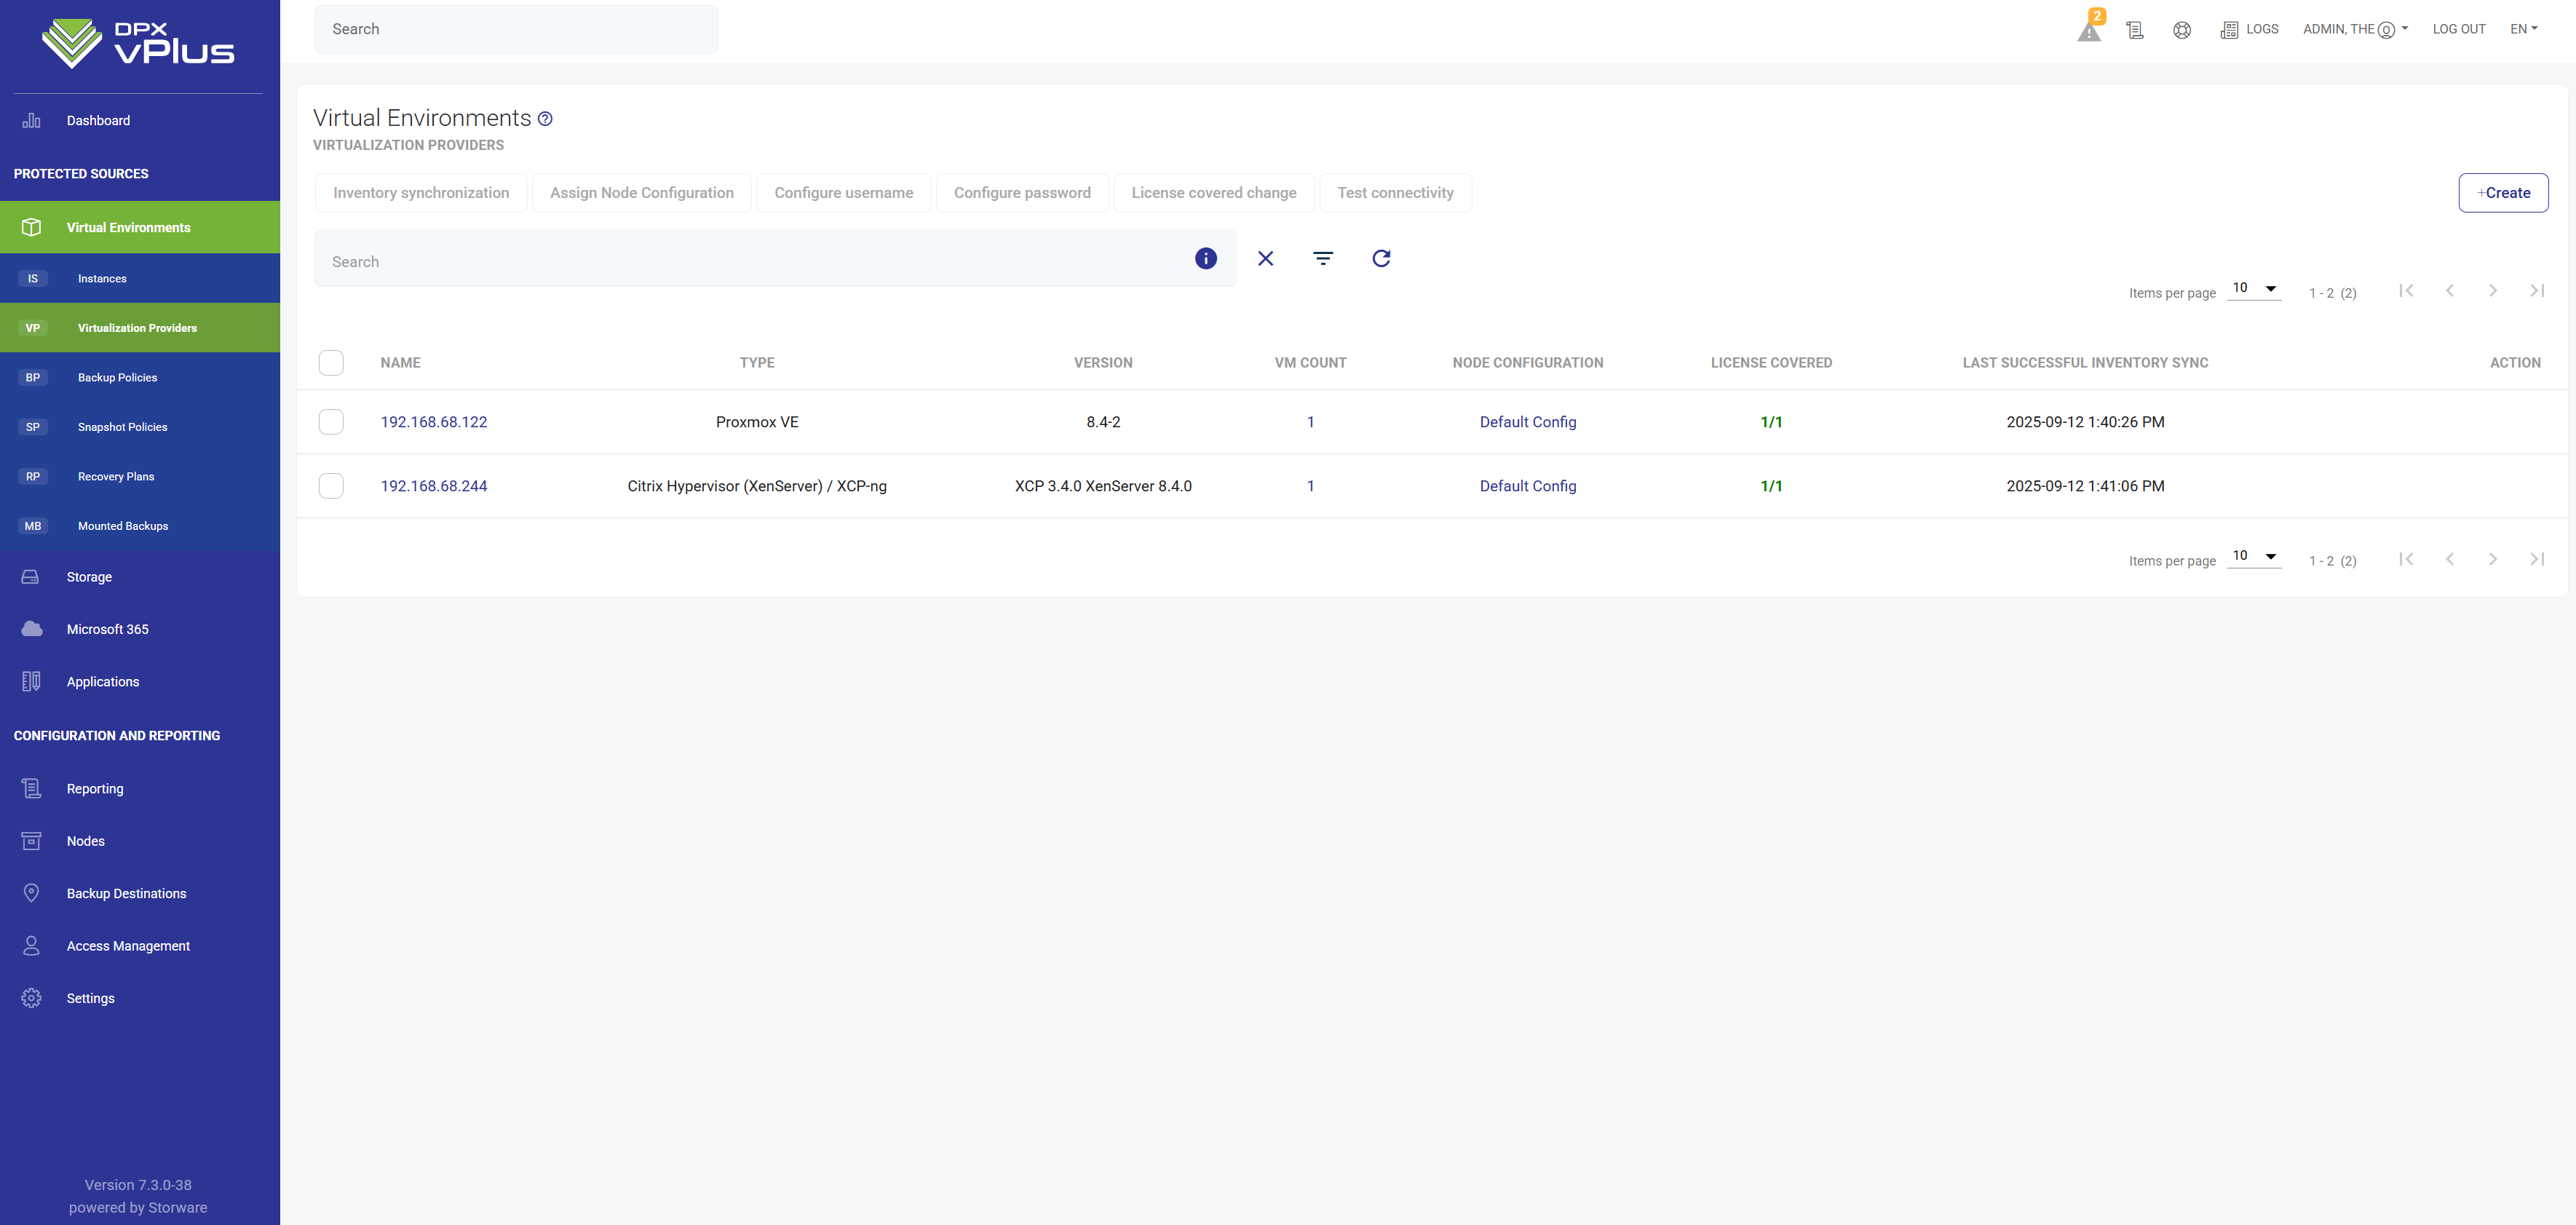Refresh the providers list with the reload icon

(1381, 258)
